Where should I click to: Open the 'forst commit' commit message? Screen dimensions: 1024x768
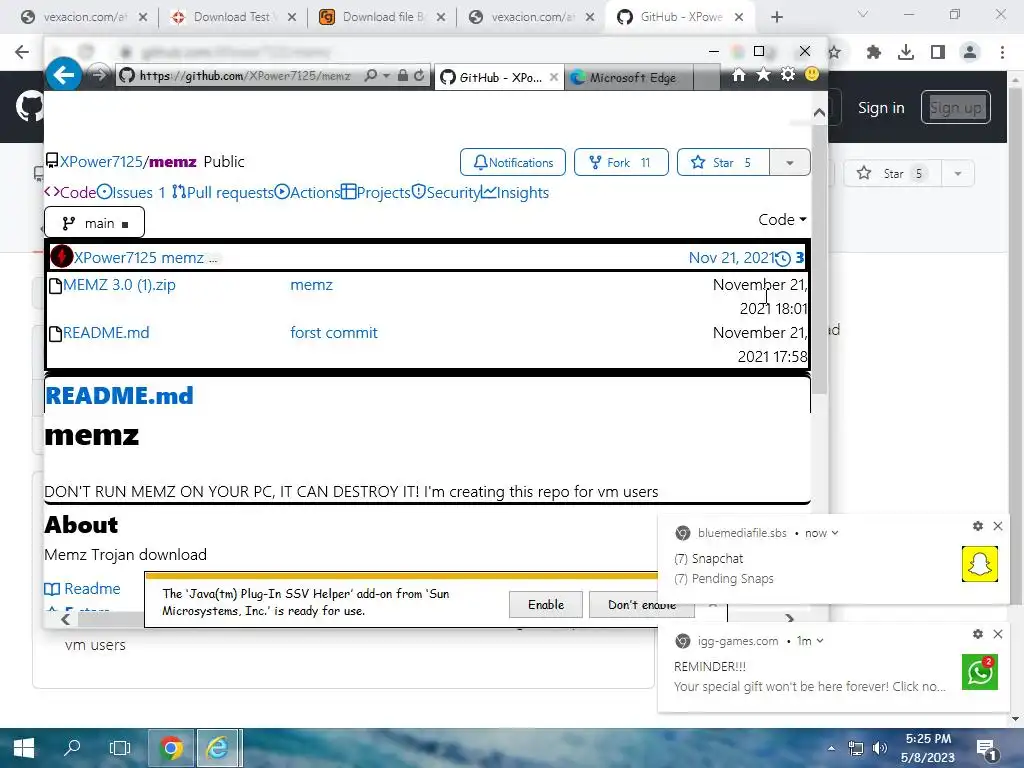(334, 332)
